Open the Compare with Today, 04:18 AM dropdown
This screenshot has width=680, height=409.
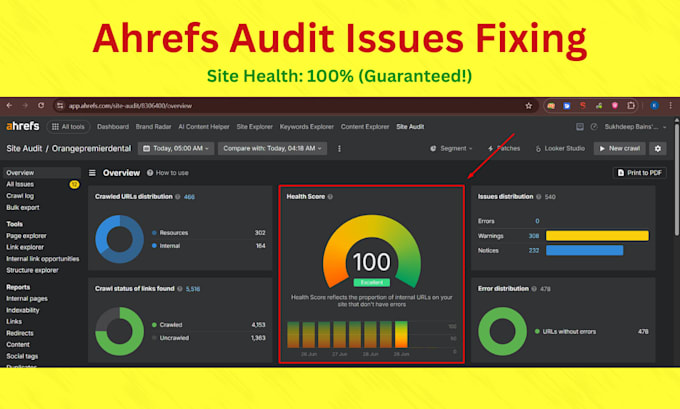pyautogui.click(x=272, y=148)
